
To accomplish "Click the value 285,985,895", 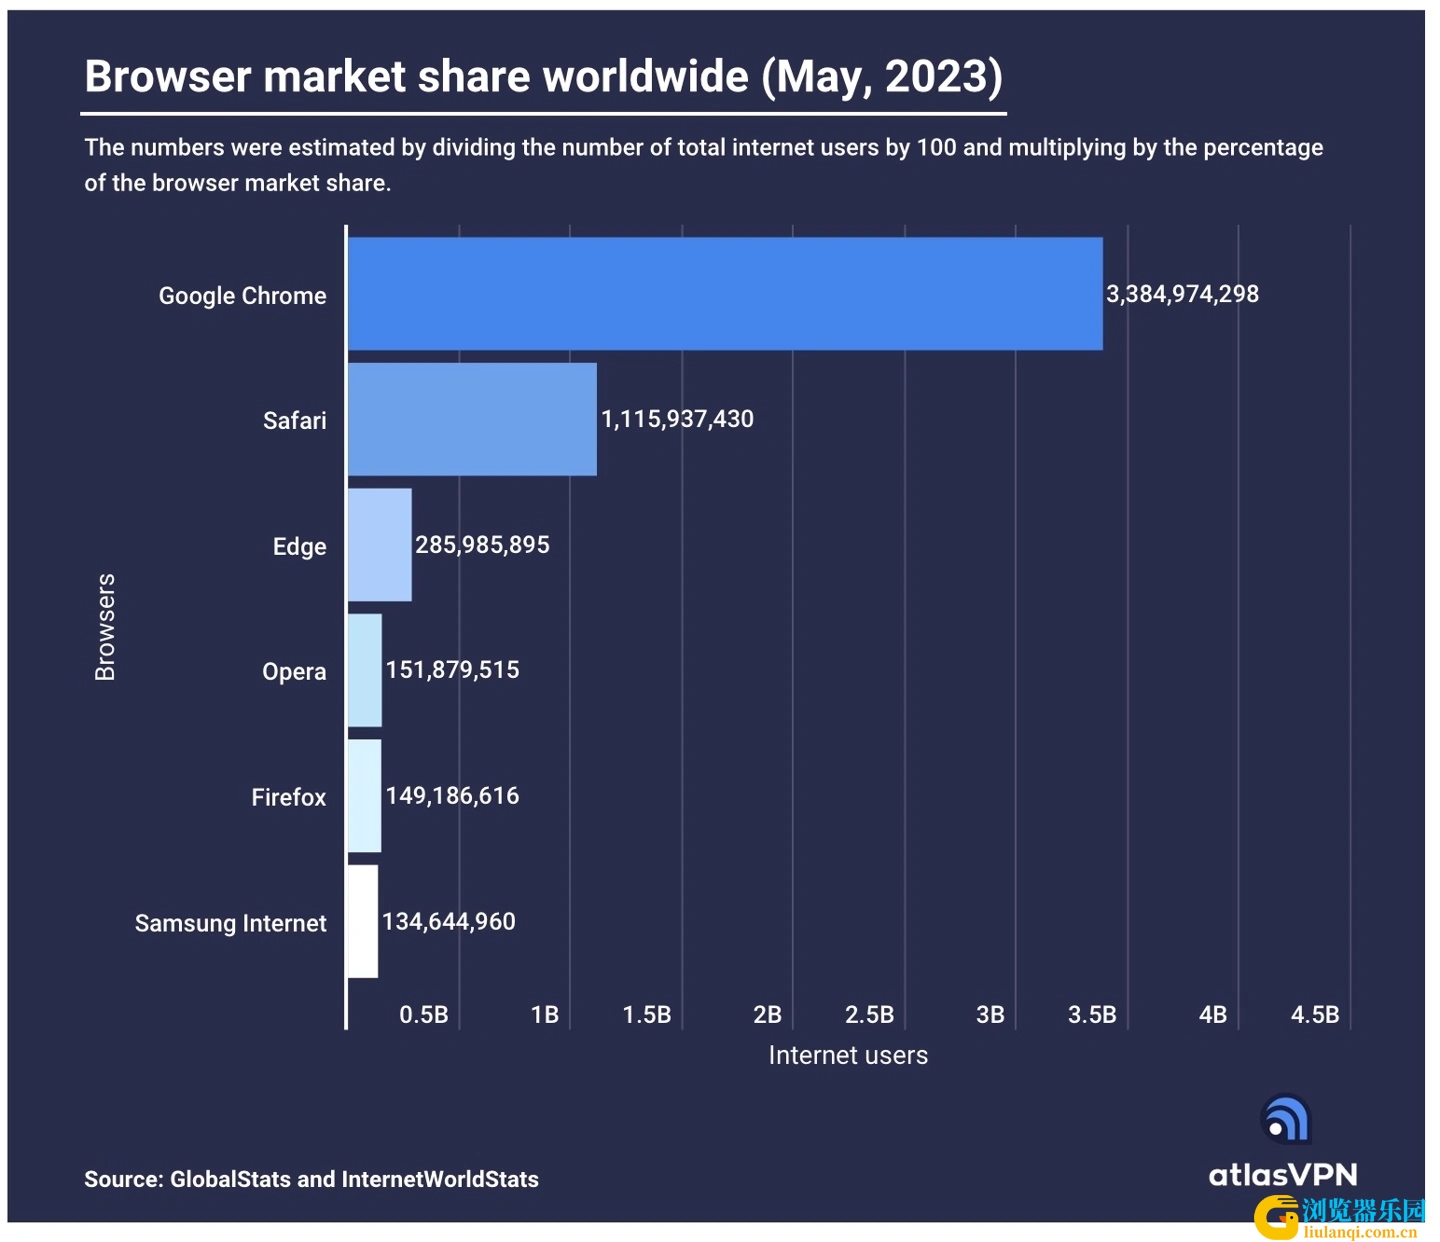I will [482, 545].
